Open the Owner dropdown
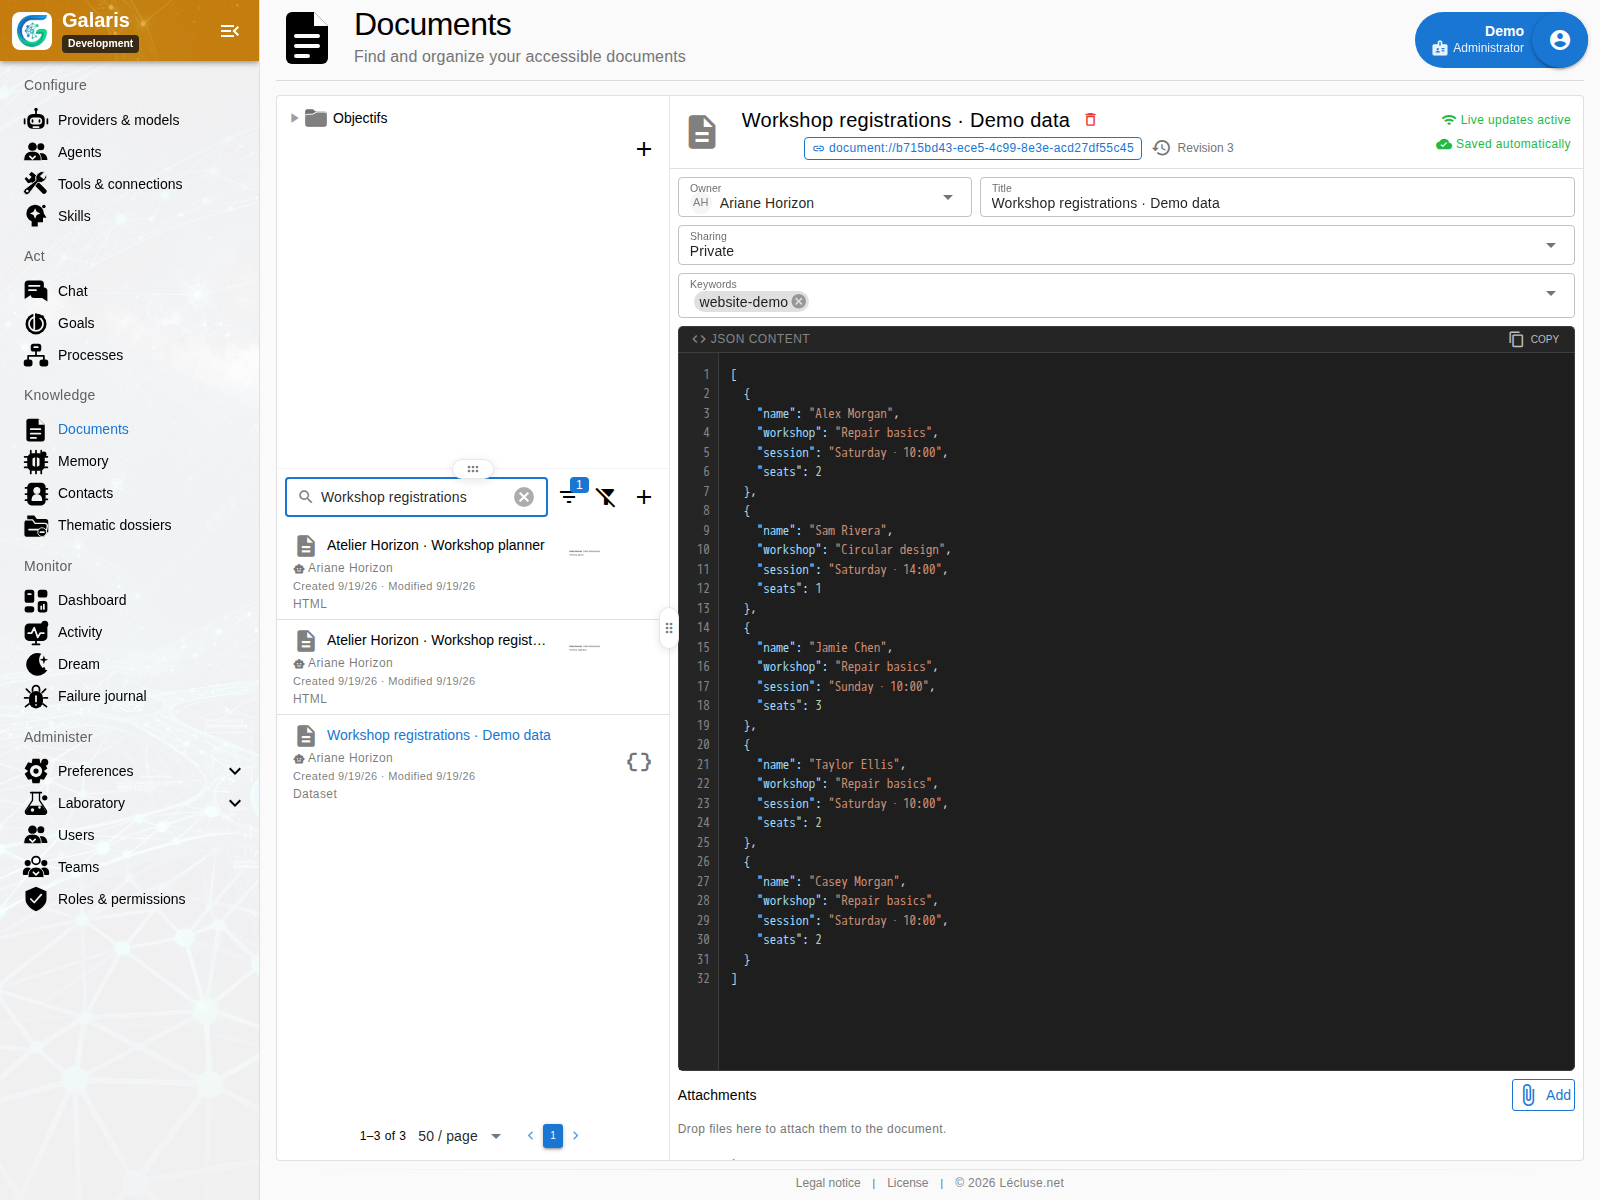 click(x=825, y=197)
